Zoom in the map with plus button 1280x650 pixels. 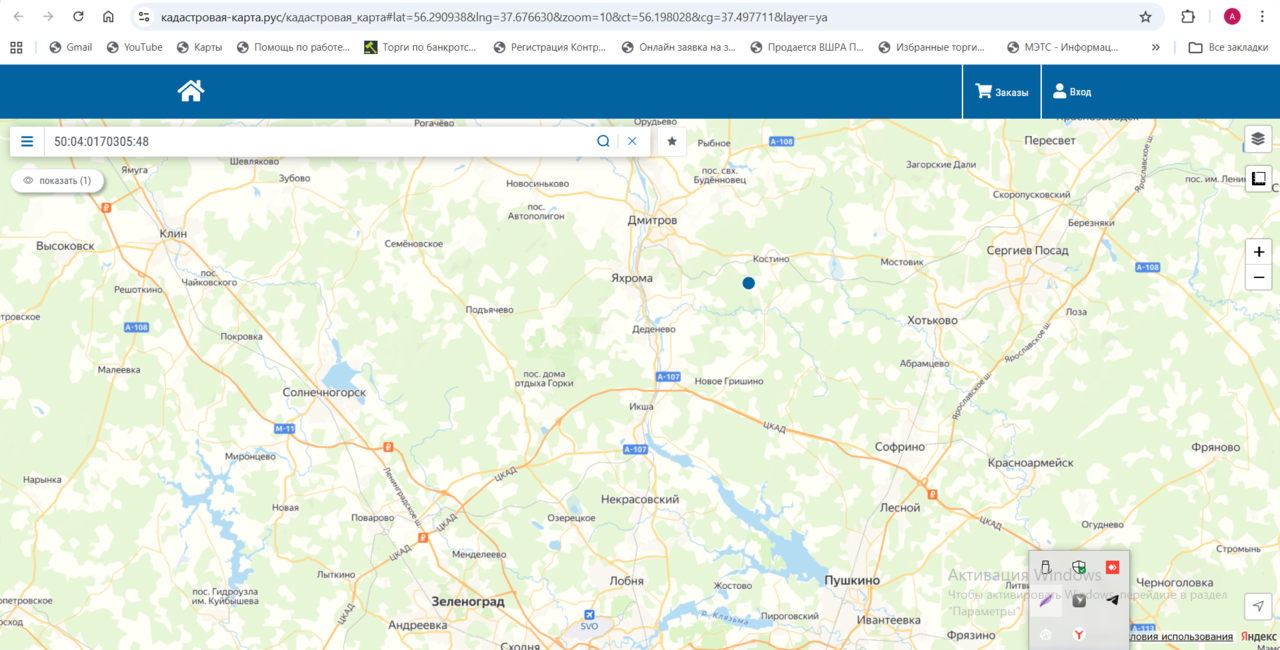pyautogui.click(x=1258, y=252)
